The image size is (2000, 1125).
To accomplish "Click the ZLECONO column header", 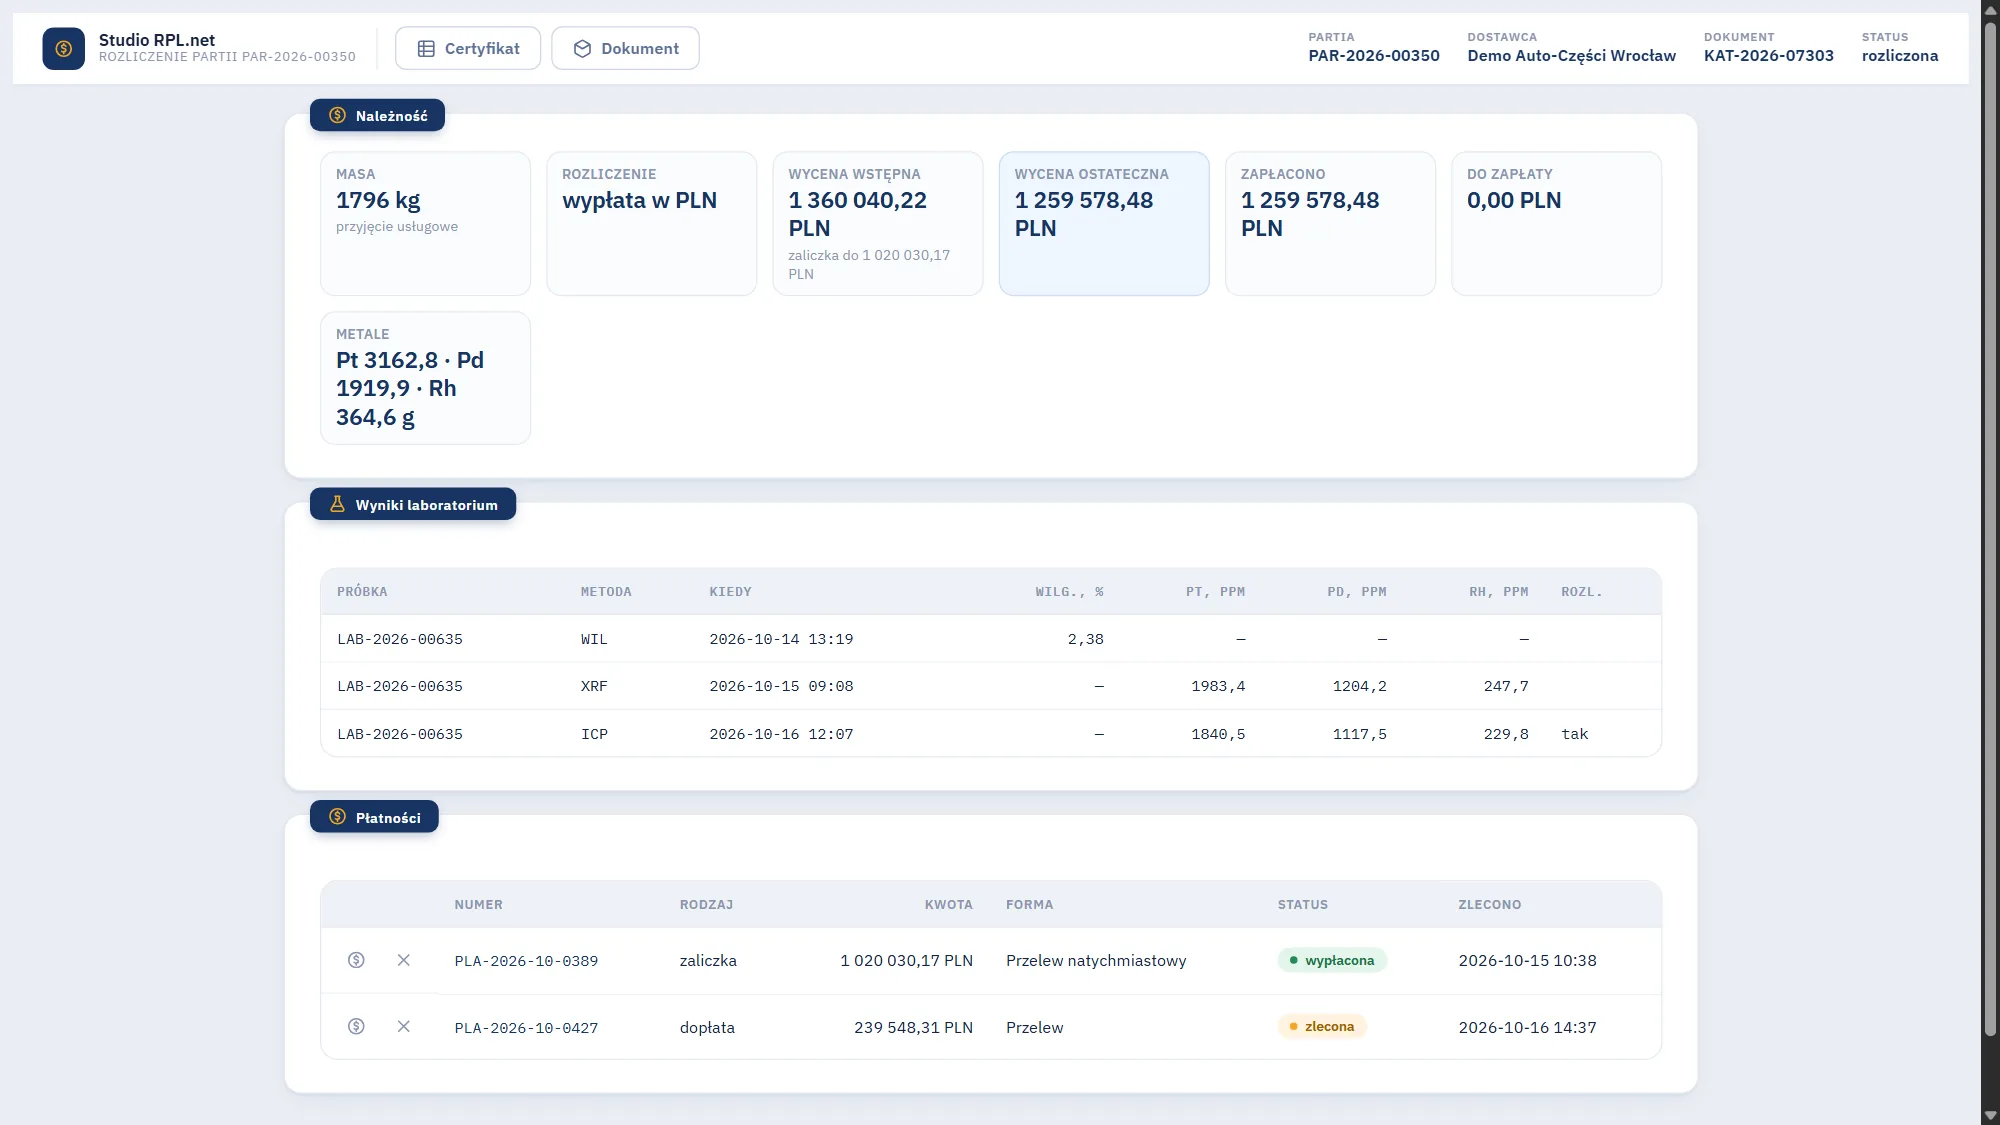I will coord(1489,904).
